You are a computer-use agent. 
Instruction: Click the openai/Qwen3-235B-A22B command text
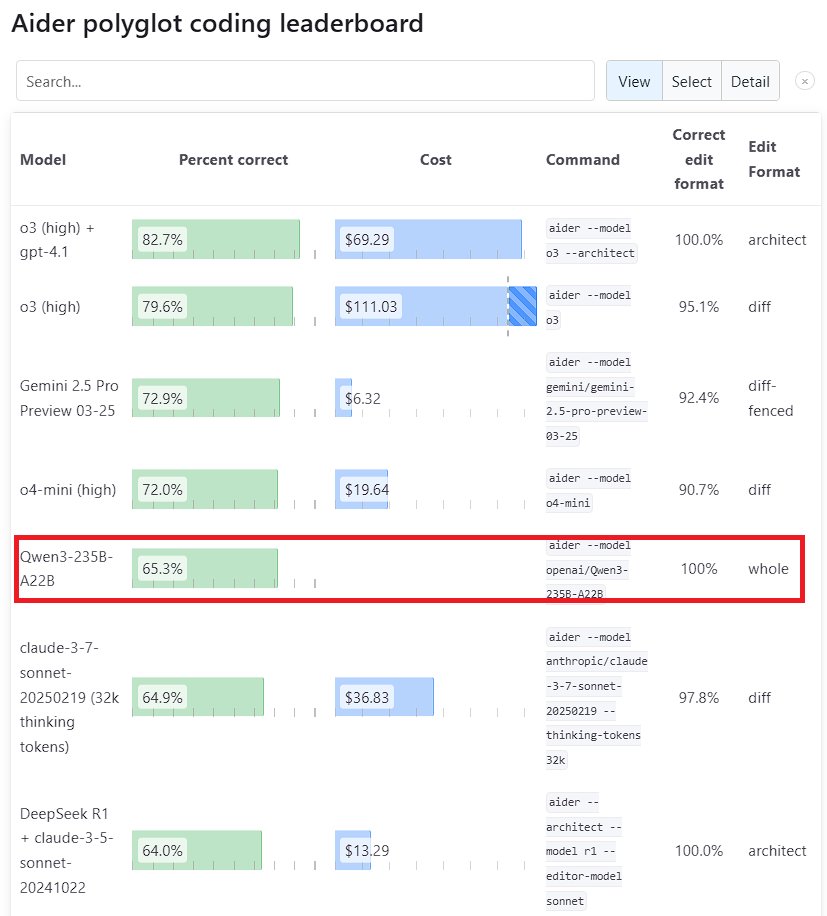[x=589, y=570]
